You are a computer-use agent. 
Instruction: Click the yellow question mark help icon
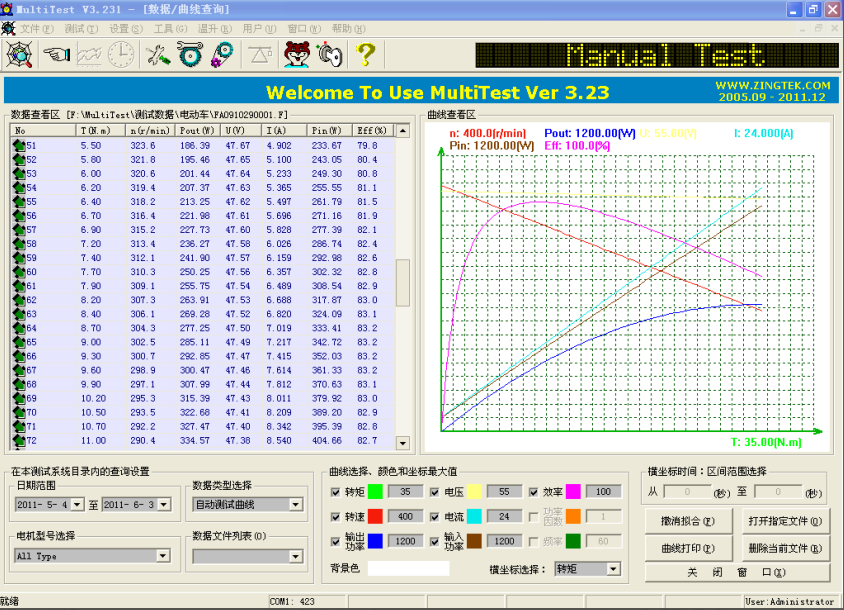pyautogui.click(x=366, y=54)
